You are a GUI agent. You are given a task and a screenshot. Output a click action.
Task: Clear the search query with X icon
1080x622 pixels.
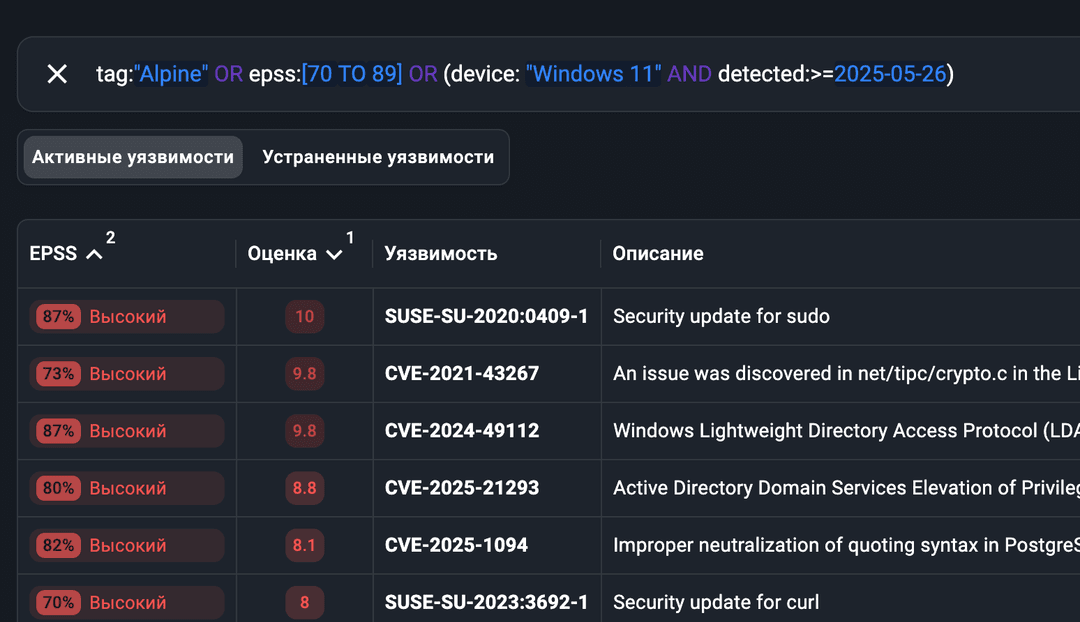coord(57,74)
